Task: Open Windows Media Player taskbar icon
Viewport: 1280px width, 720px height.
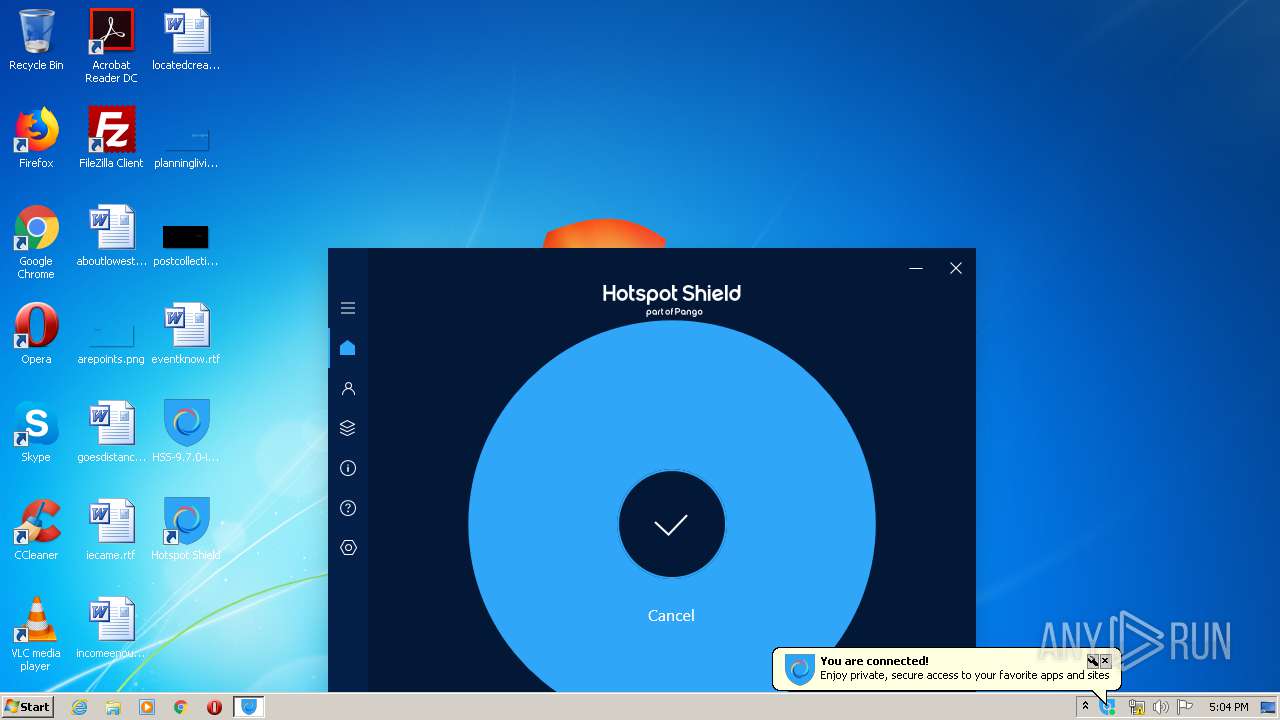Action: (147, 707)
